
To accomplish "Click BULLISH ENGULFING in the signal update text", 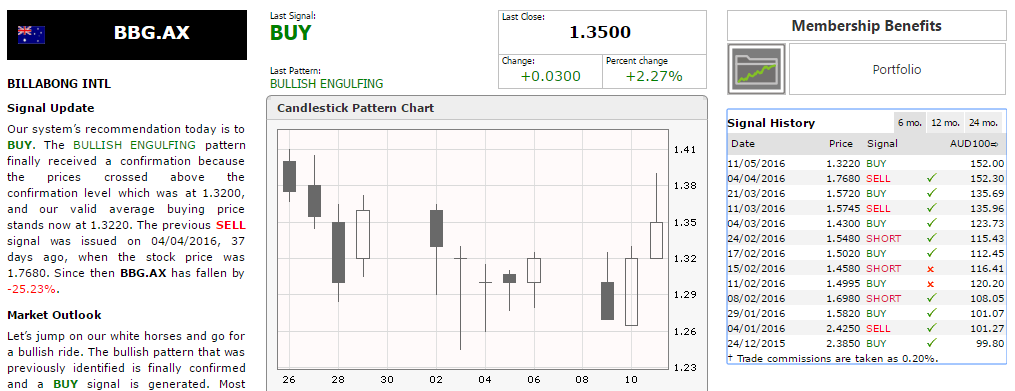I will pos(134,145).
